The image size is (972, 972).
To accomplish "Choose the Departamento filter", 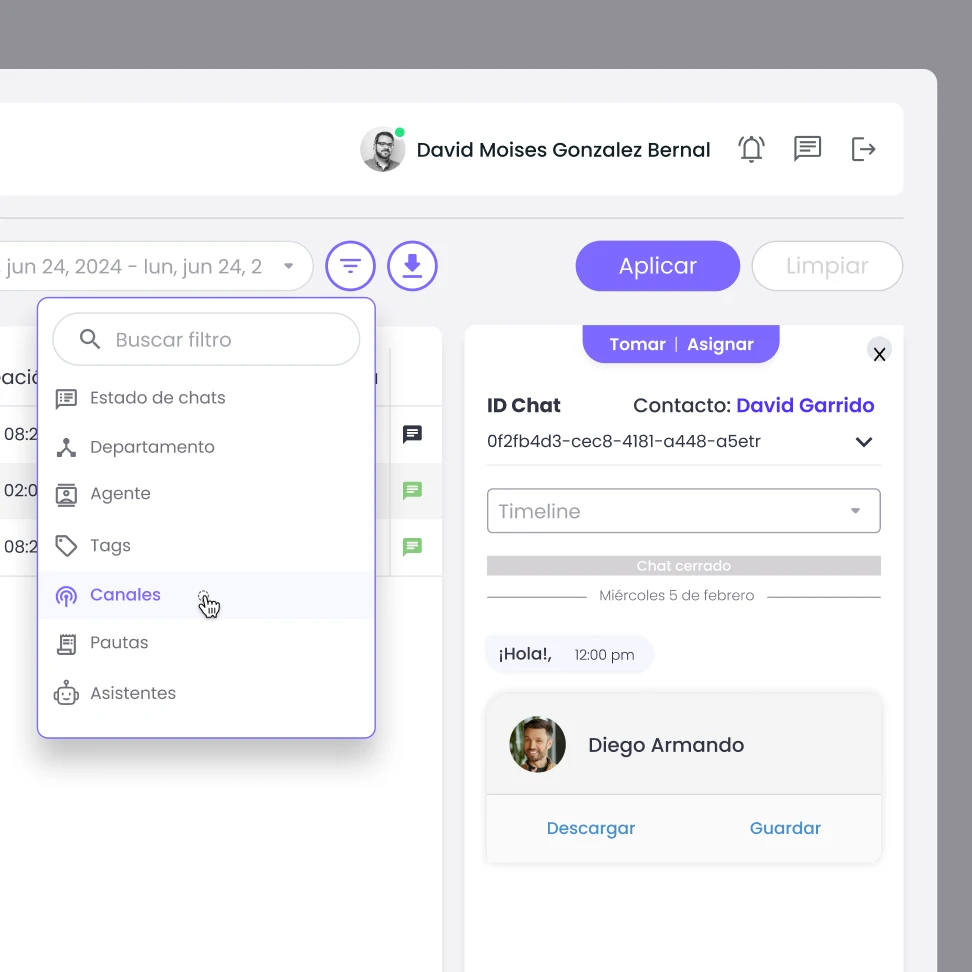I will pos(152,447).
